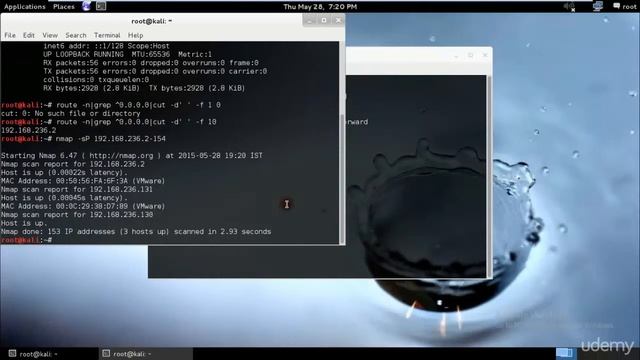
Task: Click 'MAC Address: 00:50:56:FA:6F:3A (VMware)' line
Action: [x=83, y=181]
